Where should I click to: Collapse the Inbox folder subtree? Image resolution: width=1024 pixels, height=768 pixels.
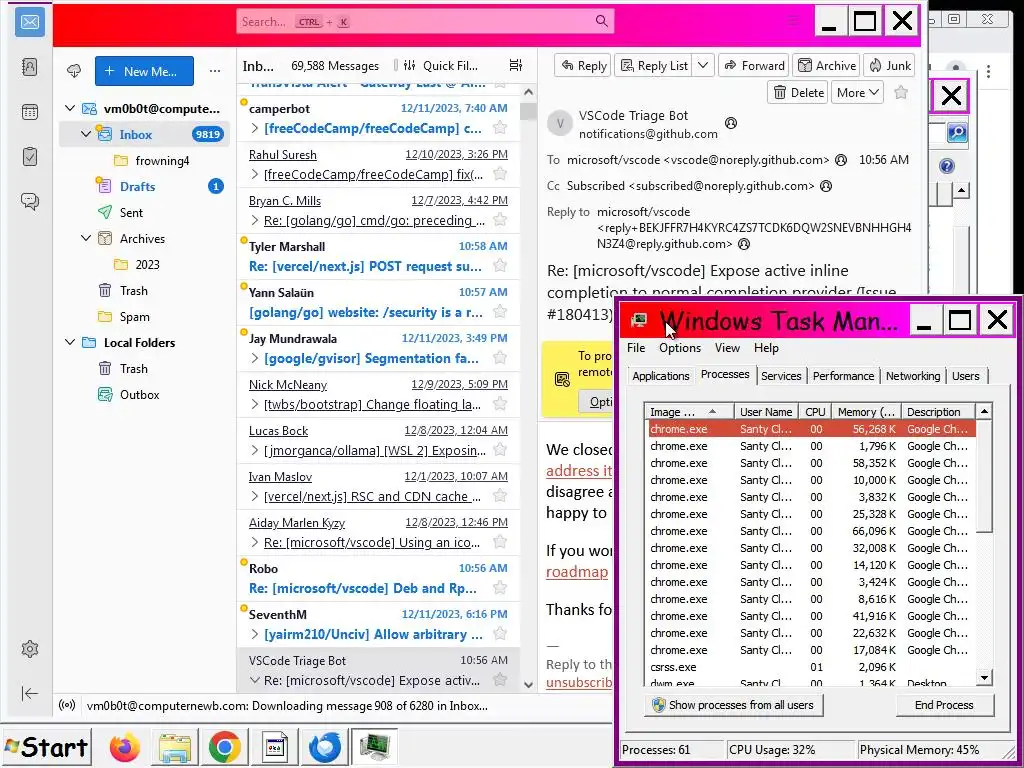click(x=86, y=134)
